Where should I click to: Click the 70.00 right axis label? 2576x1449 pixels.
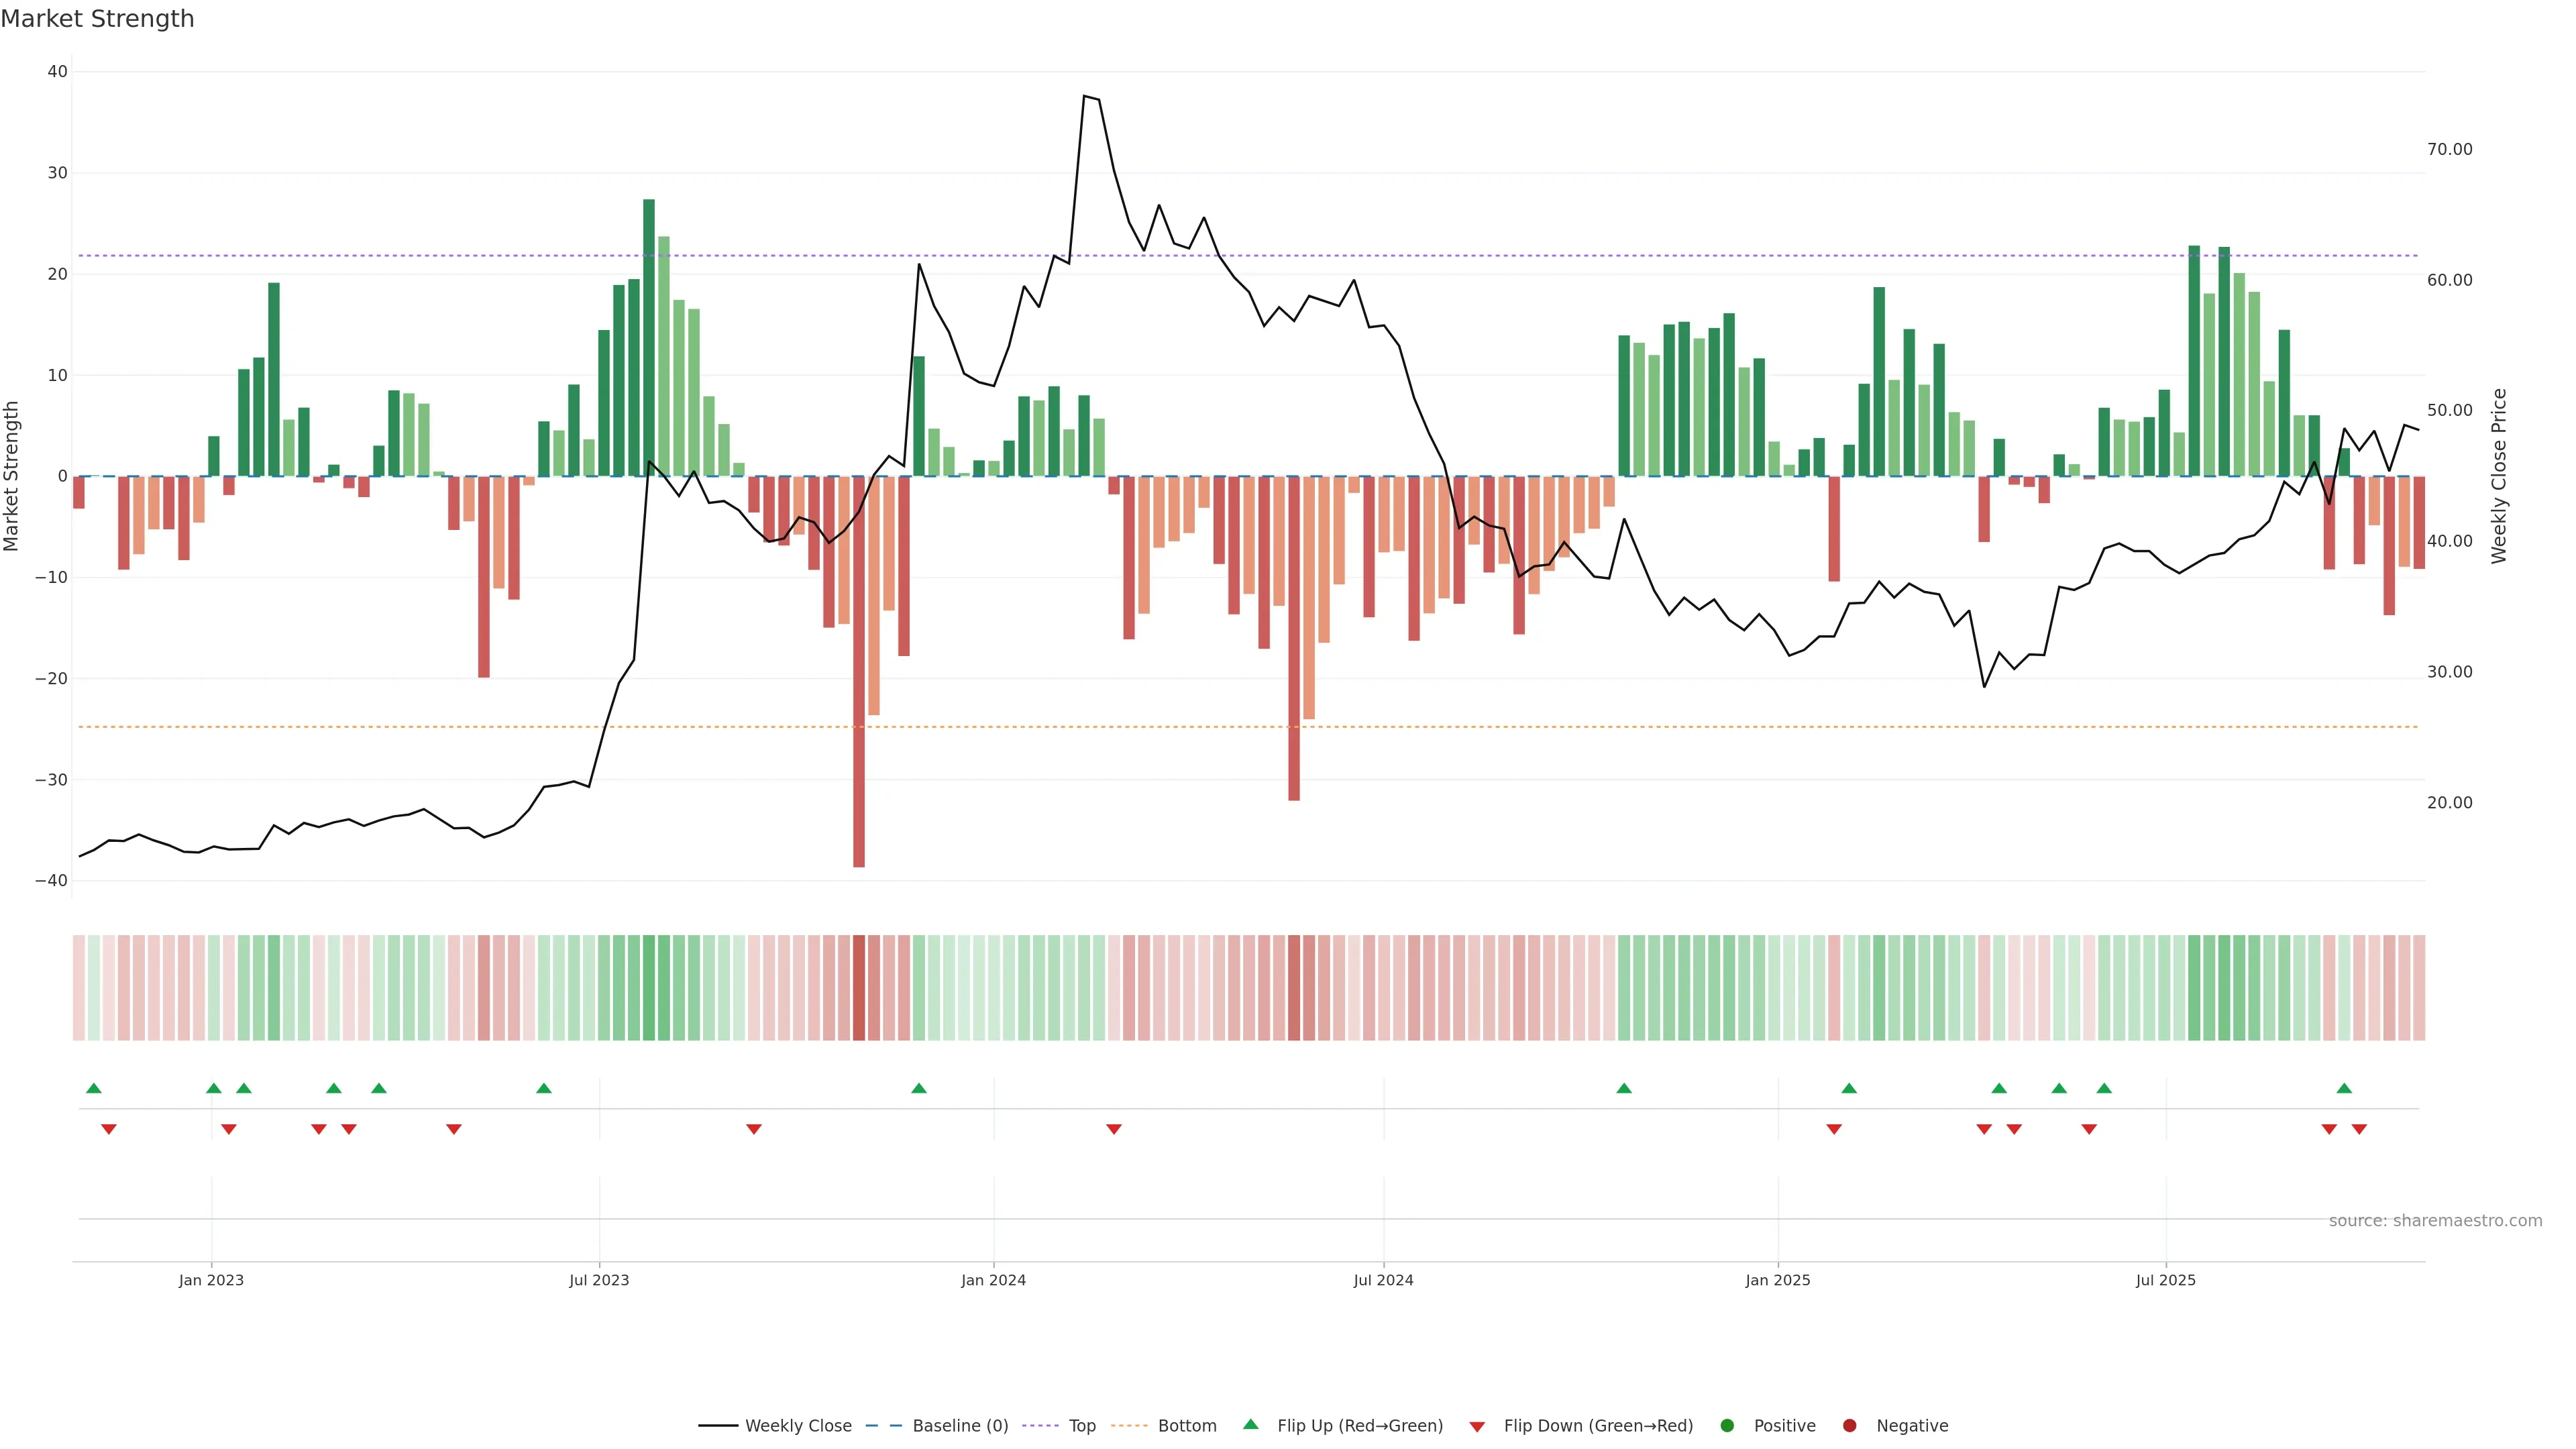click(x=2449, y=149)
